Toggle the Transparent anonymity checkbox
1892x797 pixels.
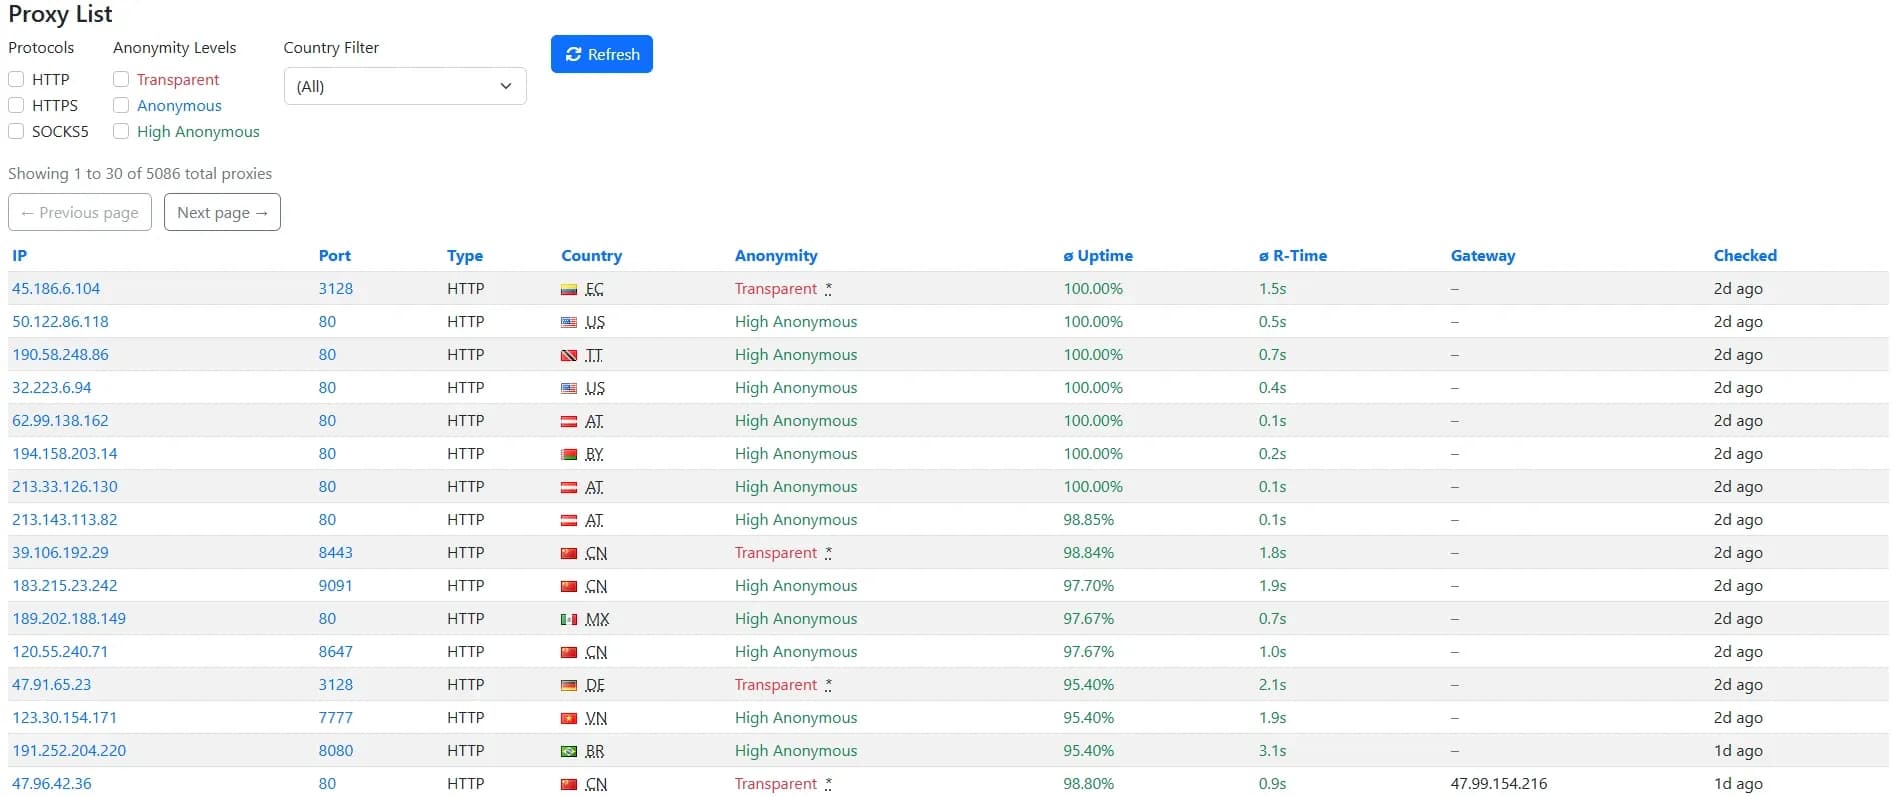pyautogui.click(x=121, y=79)
